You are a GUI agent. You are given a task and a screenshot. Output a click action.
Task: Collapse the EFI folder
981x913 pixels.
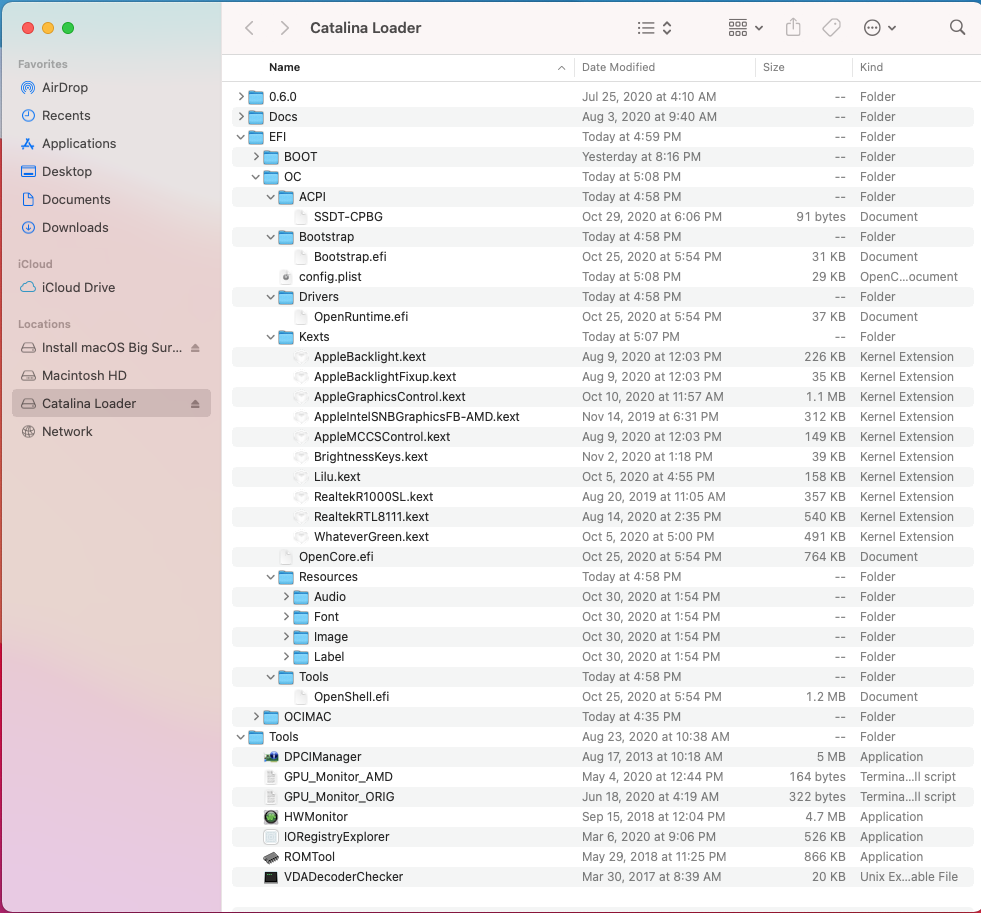[241, 136]
